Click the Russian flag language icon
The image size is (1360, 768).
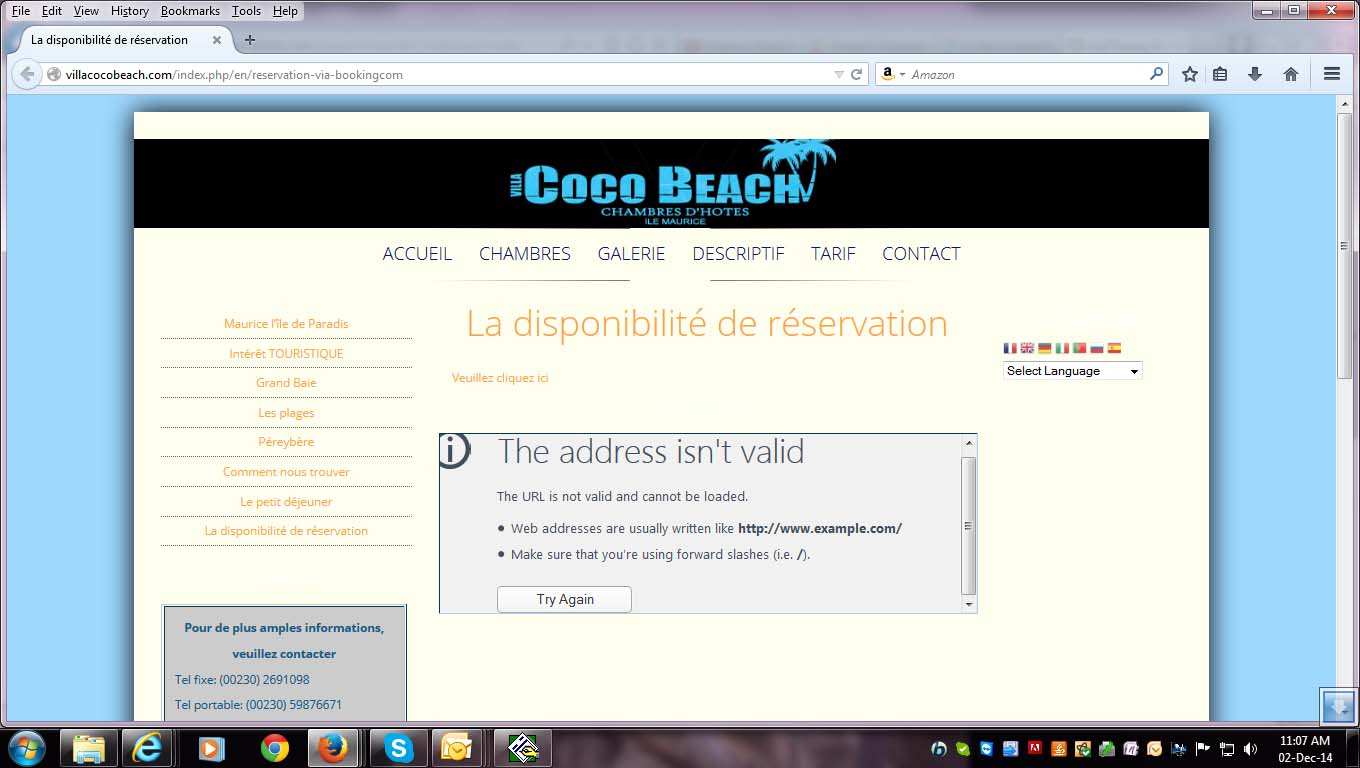click(x=1096, y=348)
